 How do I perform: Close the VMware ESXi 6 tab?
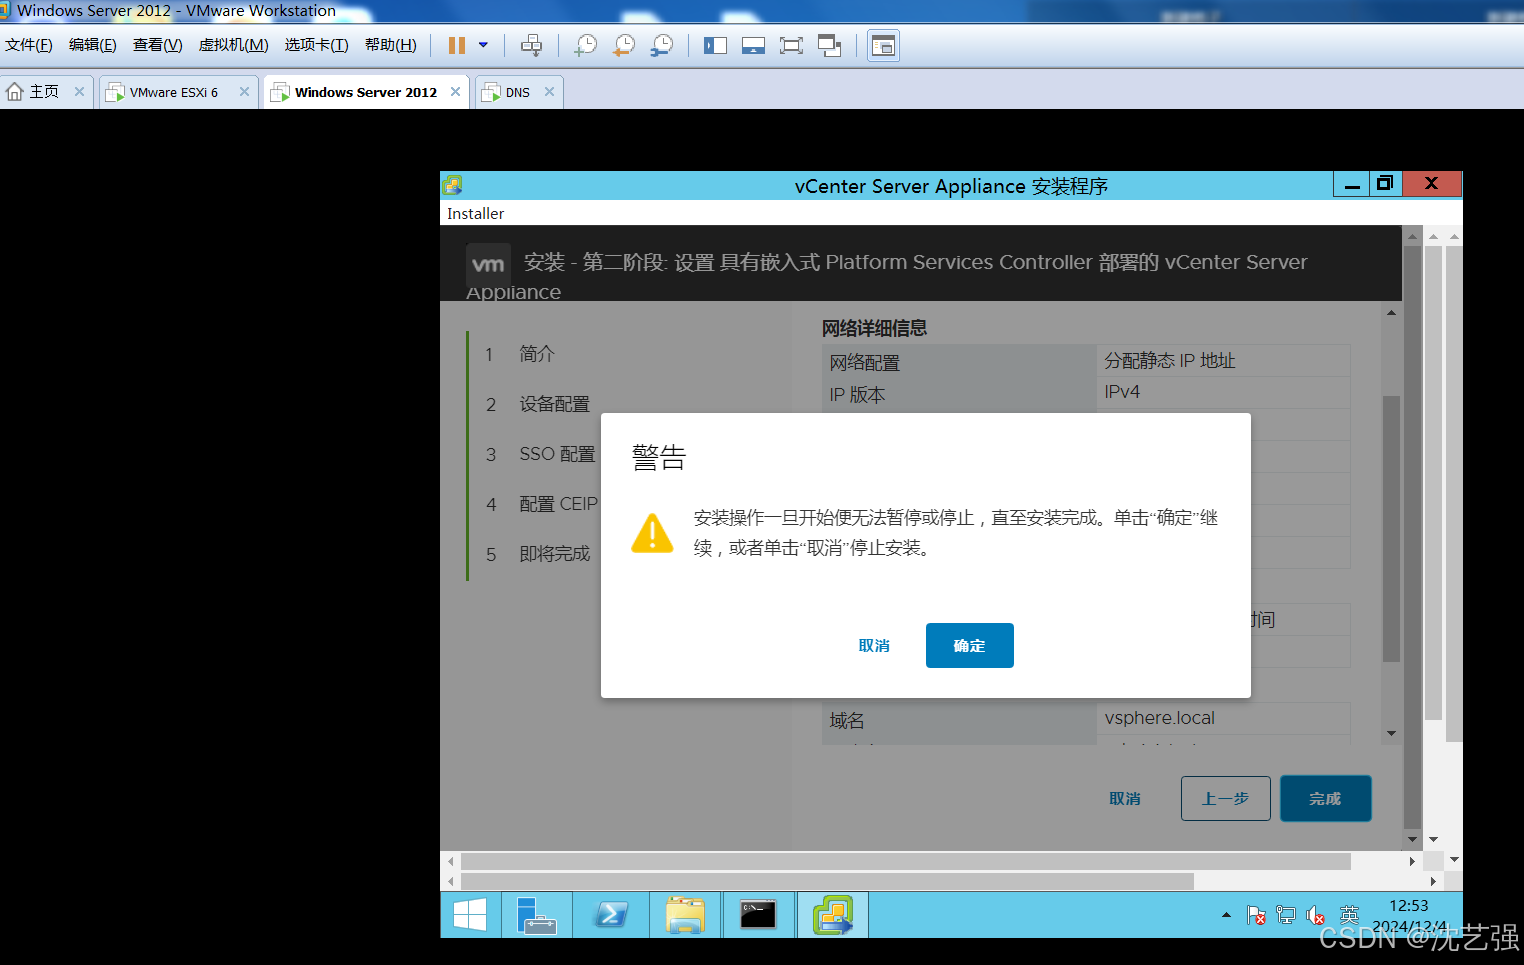(x=244, y=91)
